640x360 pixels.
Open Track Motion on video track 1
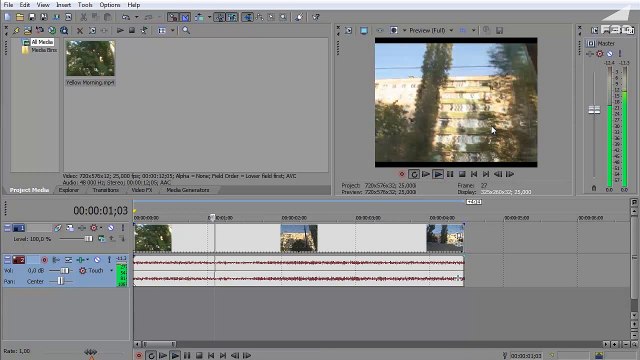[x=70, y=228]
